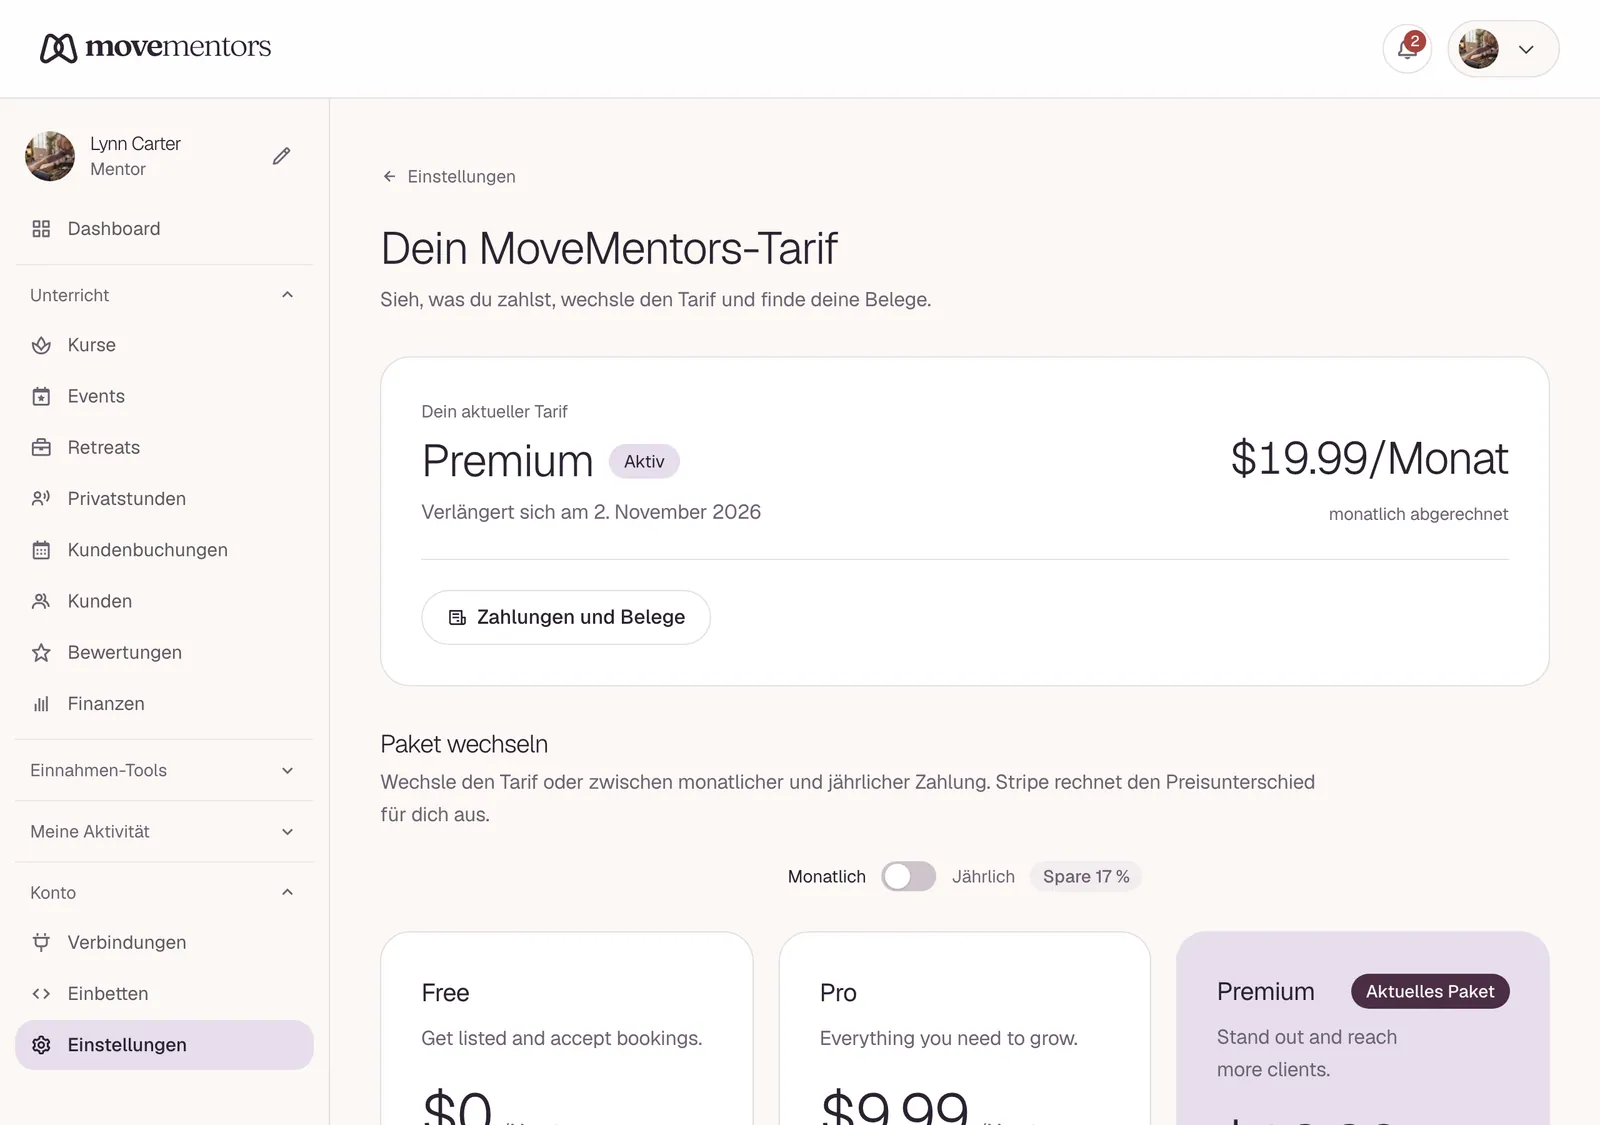Click the Privatstunden person icon
The height and width of the screenshot is (1125, 1600).
41,499
